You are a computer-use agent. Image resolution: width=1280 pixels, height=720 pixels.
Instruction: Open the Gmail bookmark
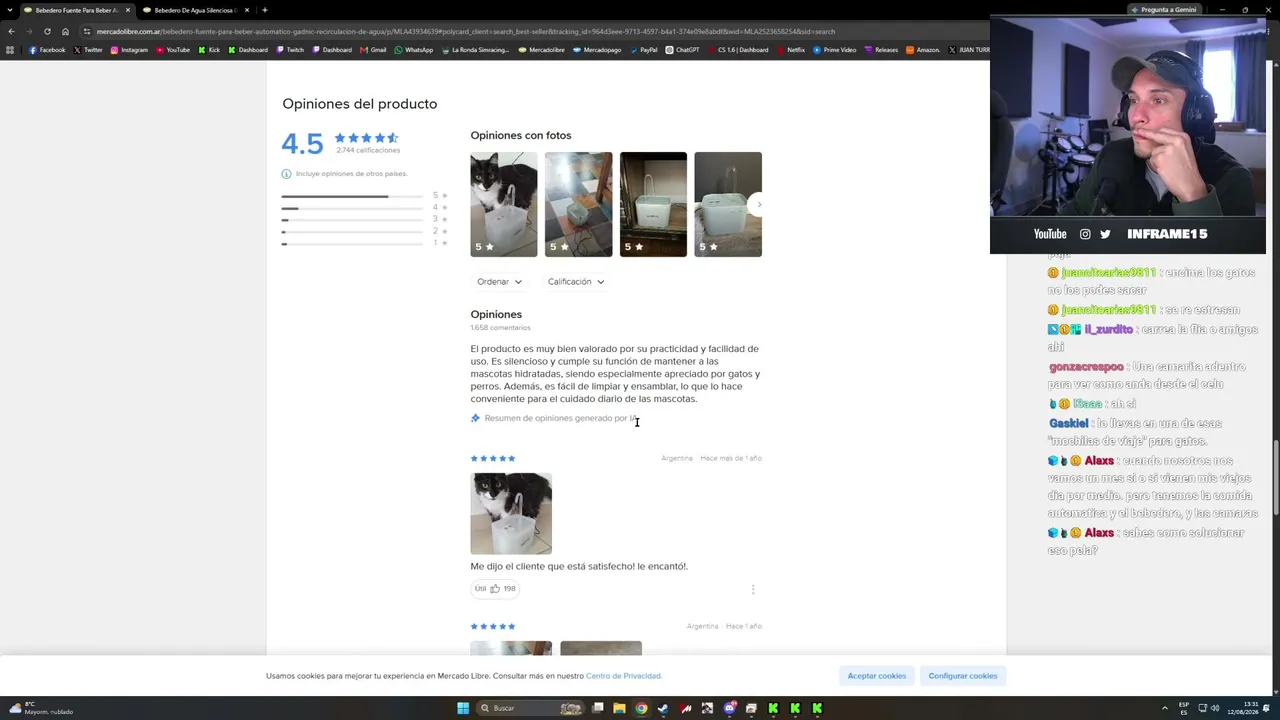(373, 50)
